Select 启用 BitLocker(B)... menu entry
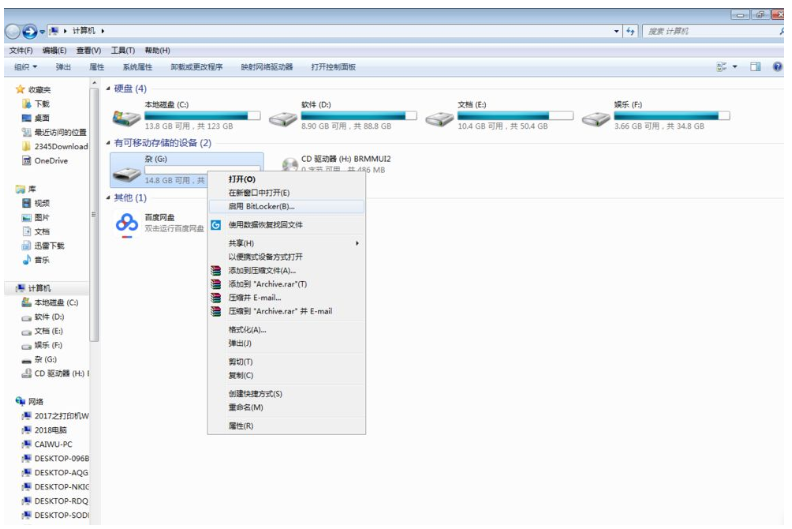The height and width of the screenshot is (529, 792). [261, 206]
